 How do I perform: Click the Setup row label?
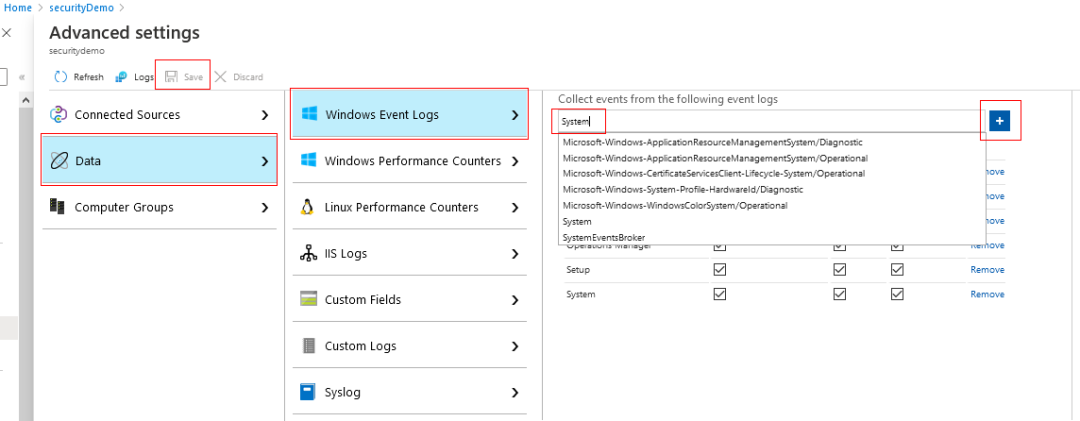578,269
